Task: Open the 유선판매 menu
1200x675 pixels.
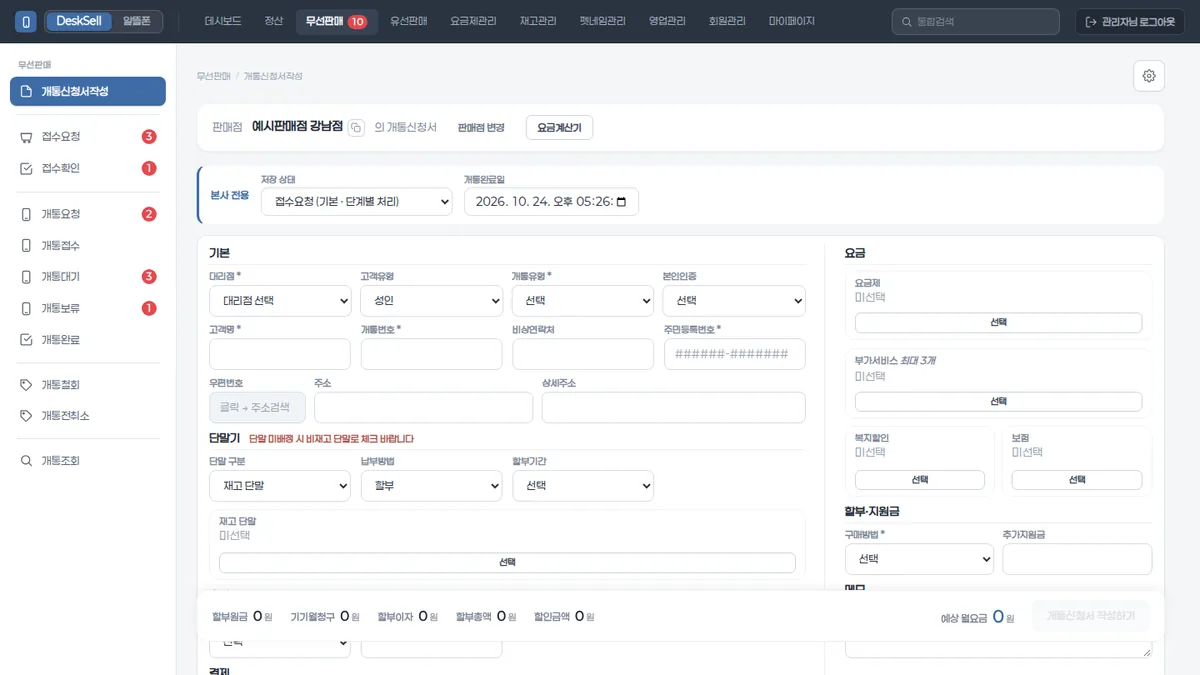Action: [409, 21]
